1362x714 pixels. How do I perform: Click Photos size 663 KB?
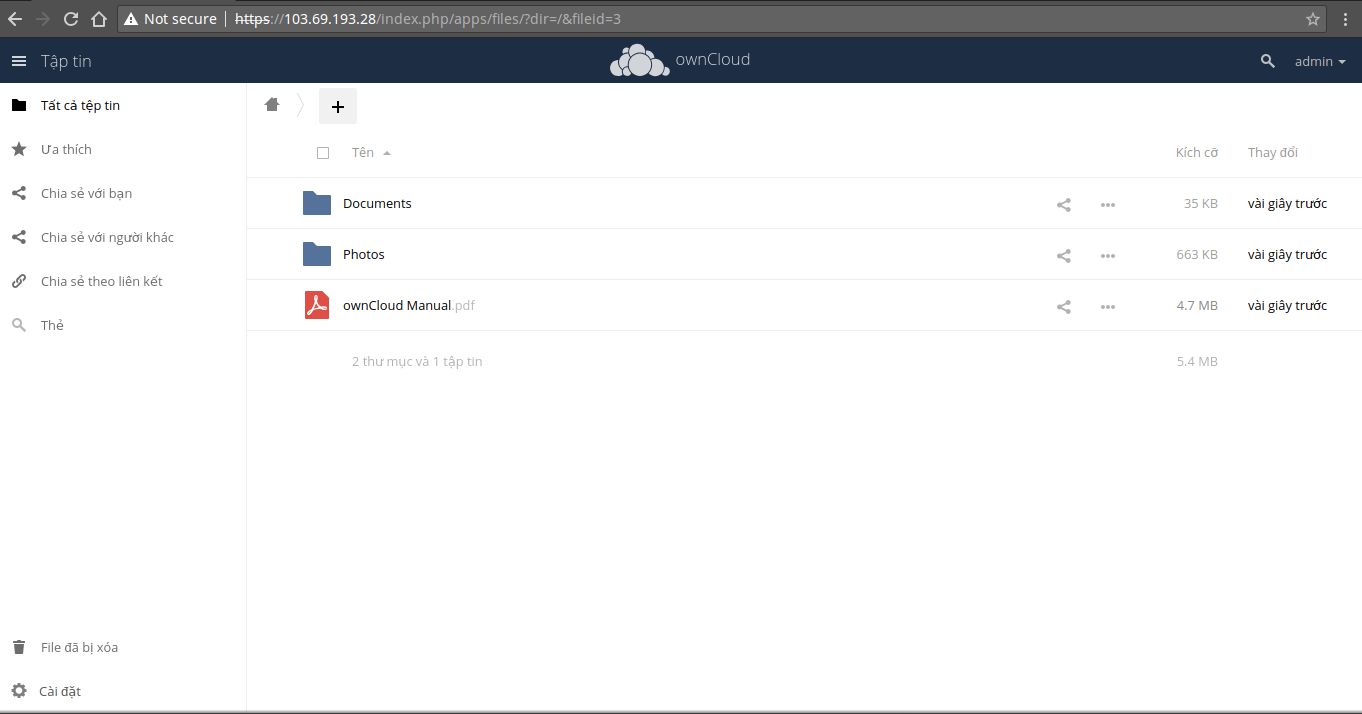coord(1197,254)
